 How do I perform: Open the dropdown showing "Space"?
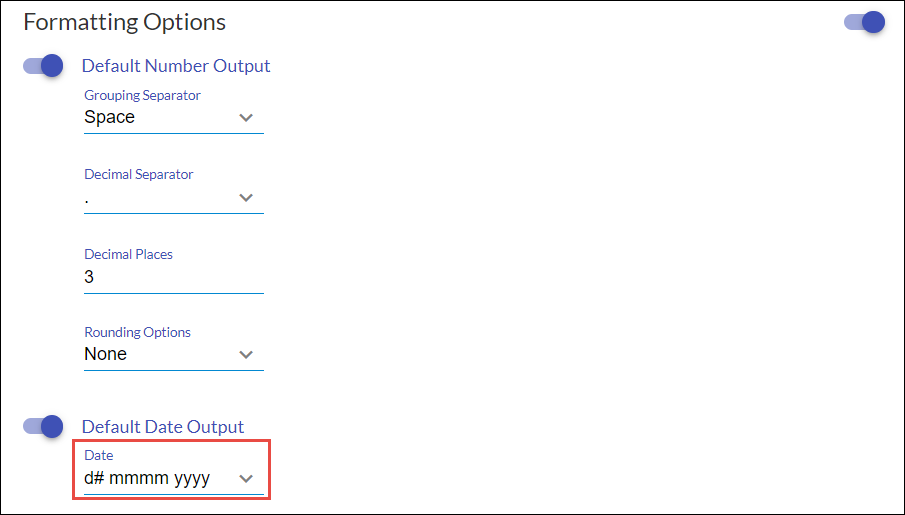pos(160,118)
